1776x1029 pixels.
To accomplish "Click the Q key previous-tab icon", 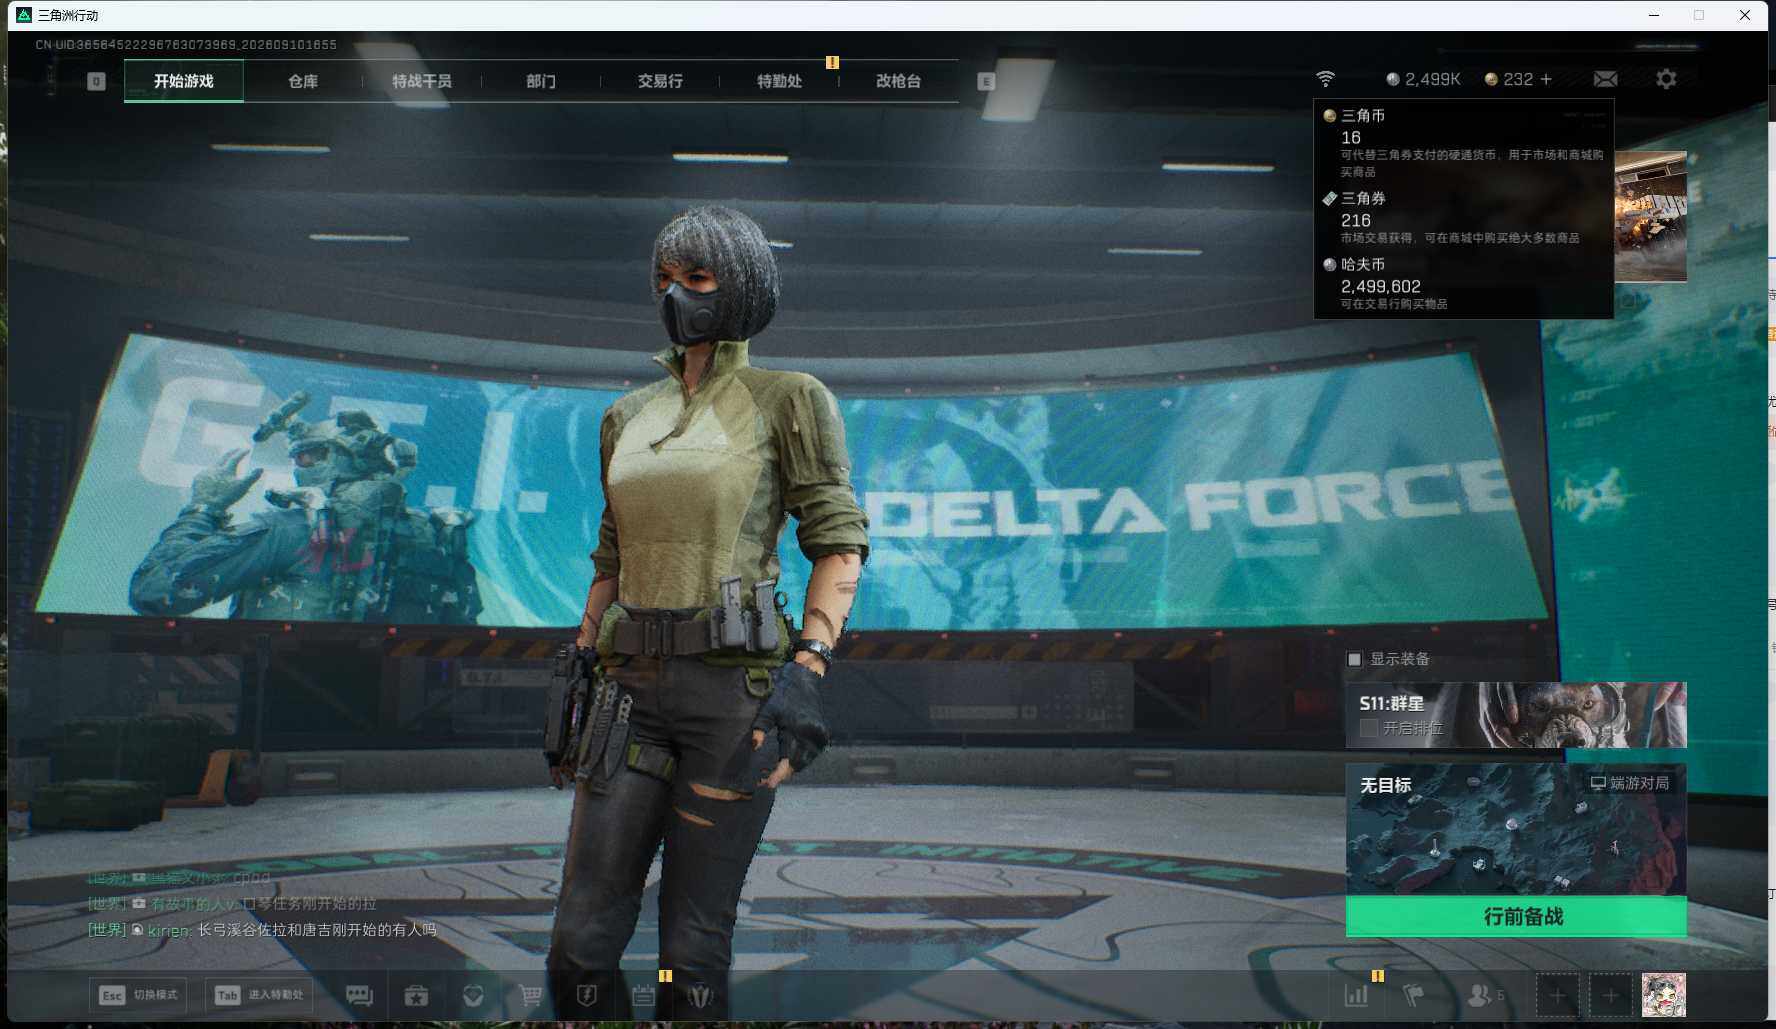I will 96,81.
